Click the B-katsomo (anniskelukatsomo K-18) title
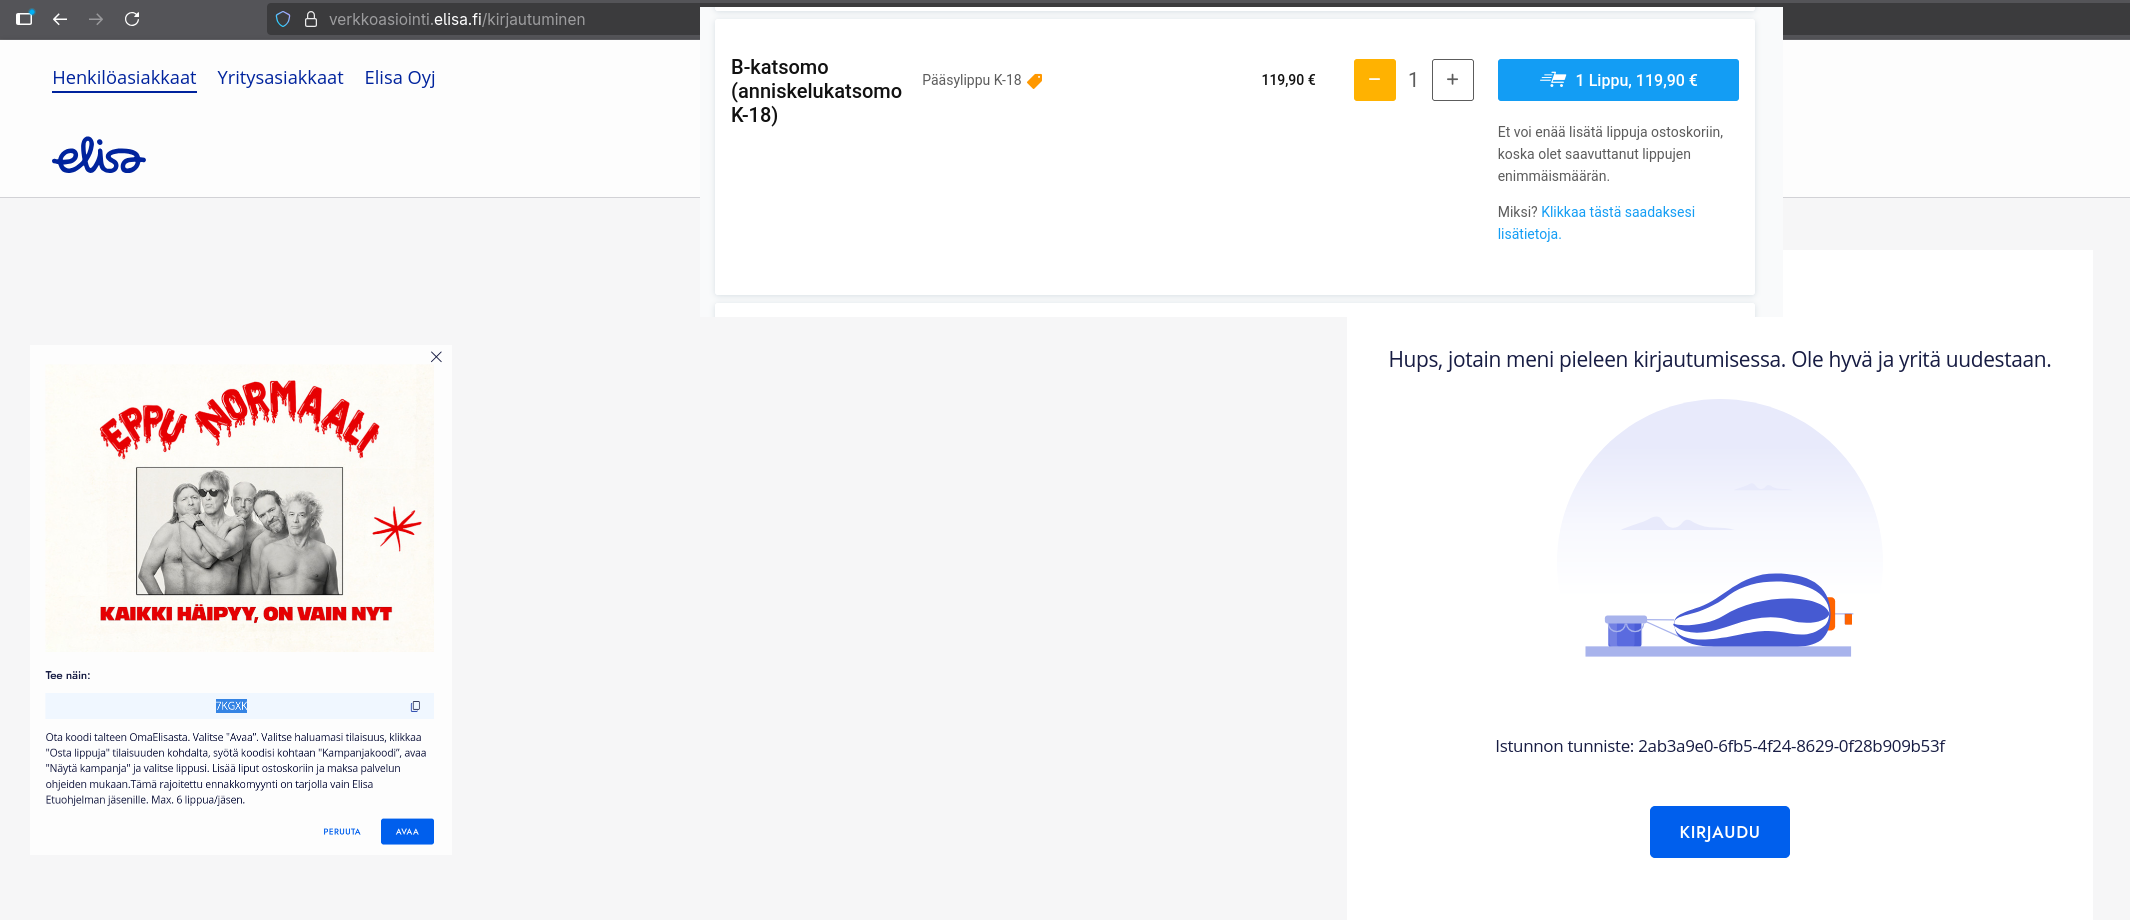The height and width of the screenshot is (920, 2130). pos(816,91)
